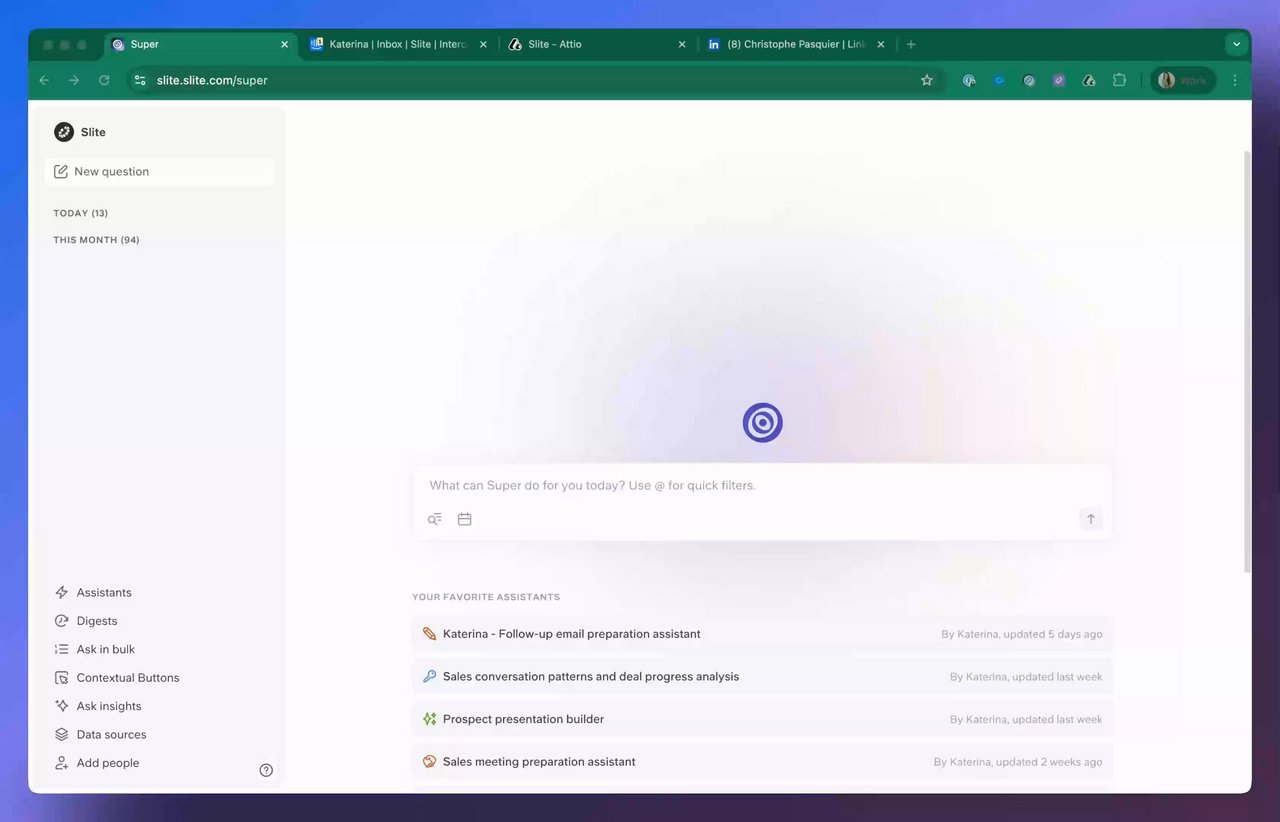
Task: Reload the page
Action: click(x=104, y=80)
